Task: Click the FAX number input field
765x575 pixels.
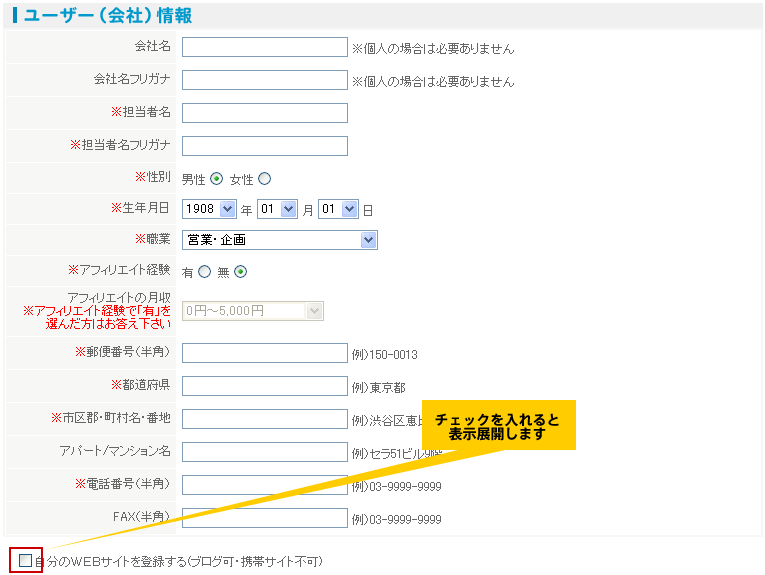Action: point(264,518)
